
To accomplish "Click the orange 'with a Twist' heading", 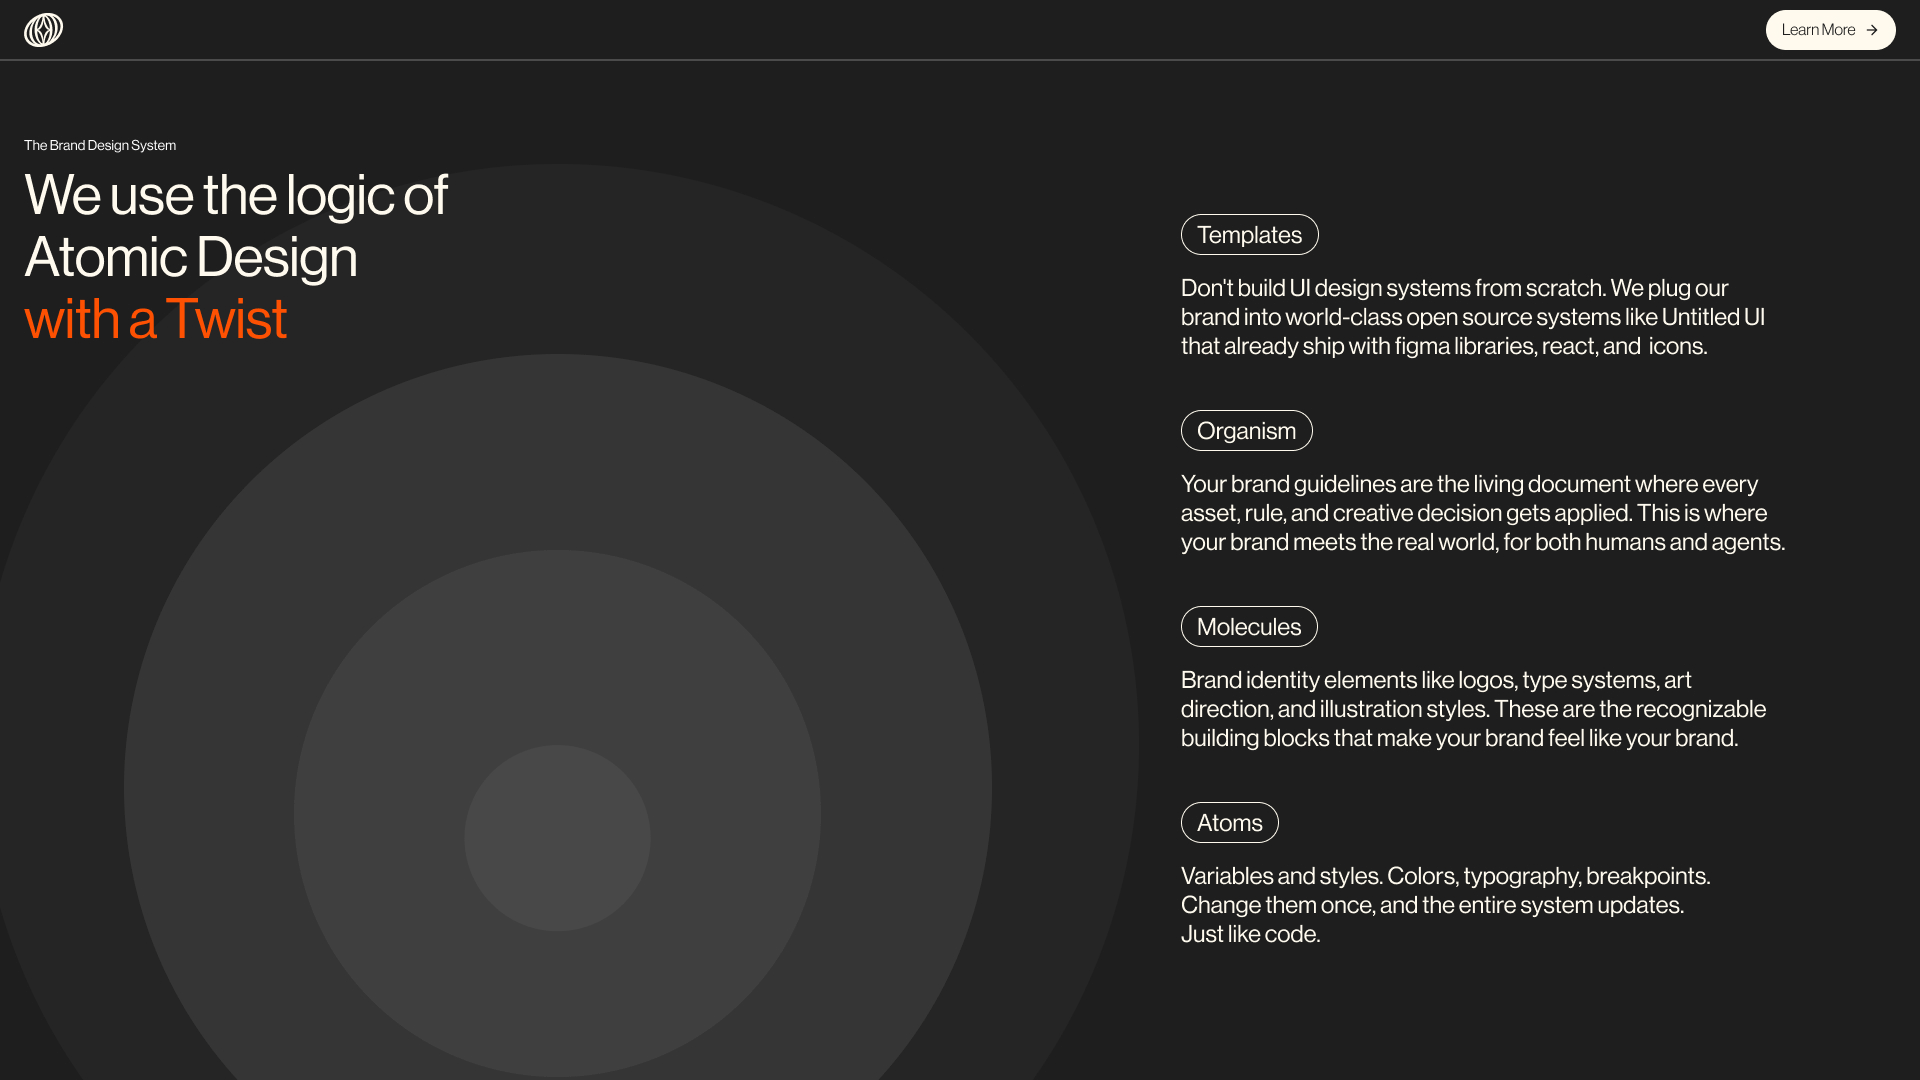I will click(x=156, y=319).
